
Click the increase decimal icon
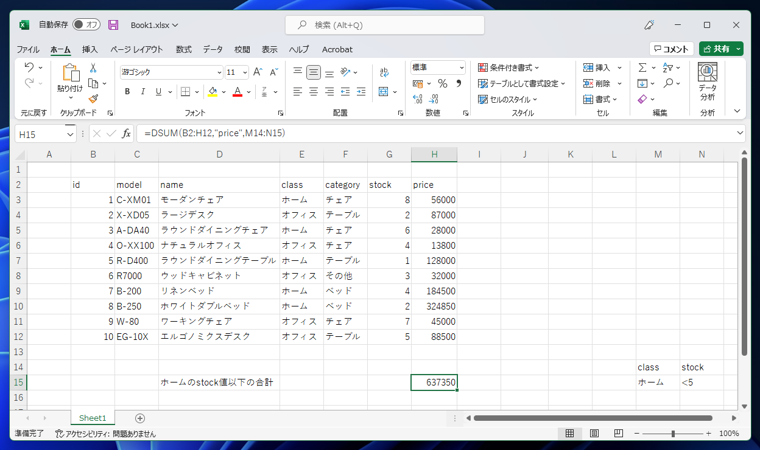[418, 99]
